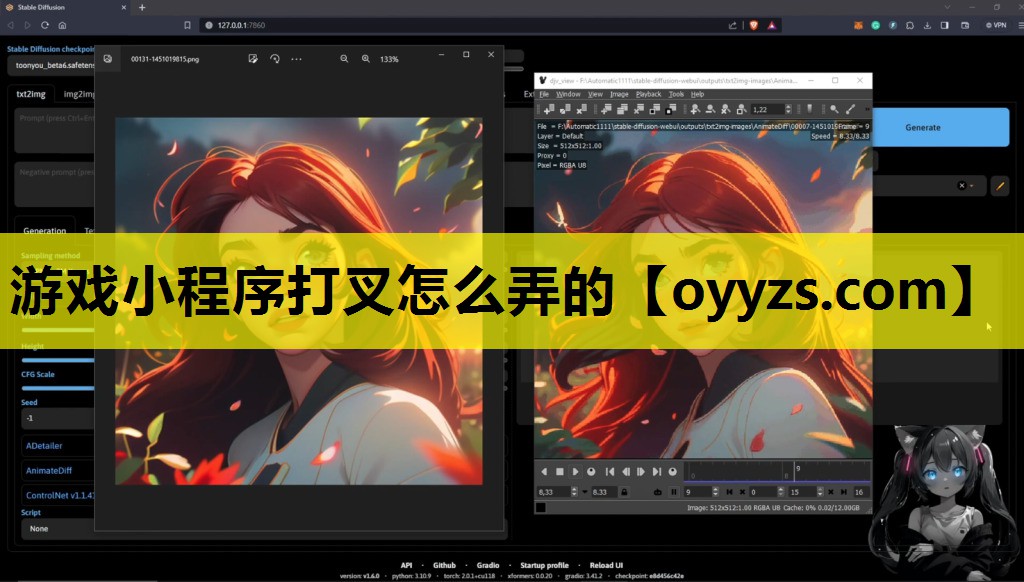Open Help menu in djv_view
Viewport: 1024px width, 582px height.
point(697,94)
